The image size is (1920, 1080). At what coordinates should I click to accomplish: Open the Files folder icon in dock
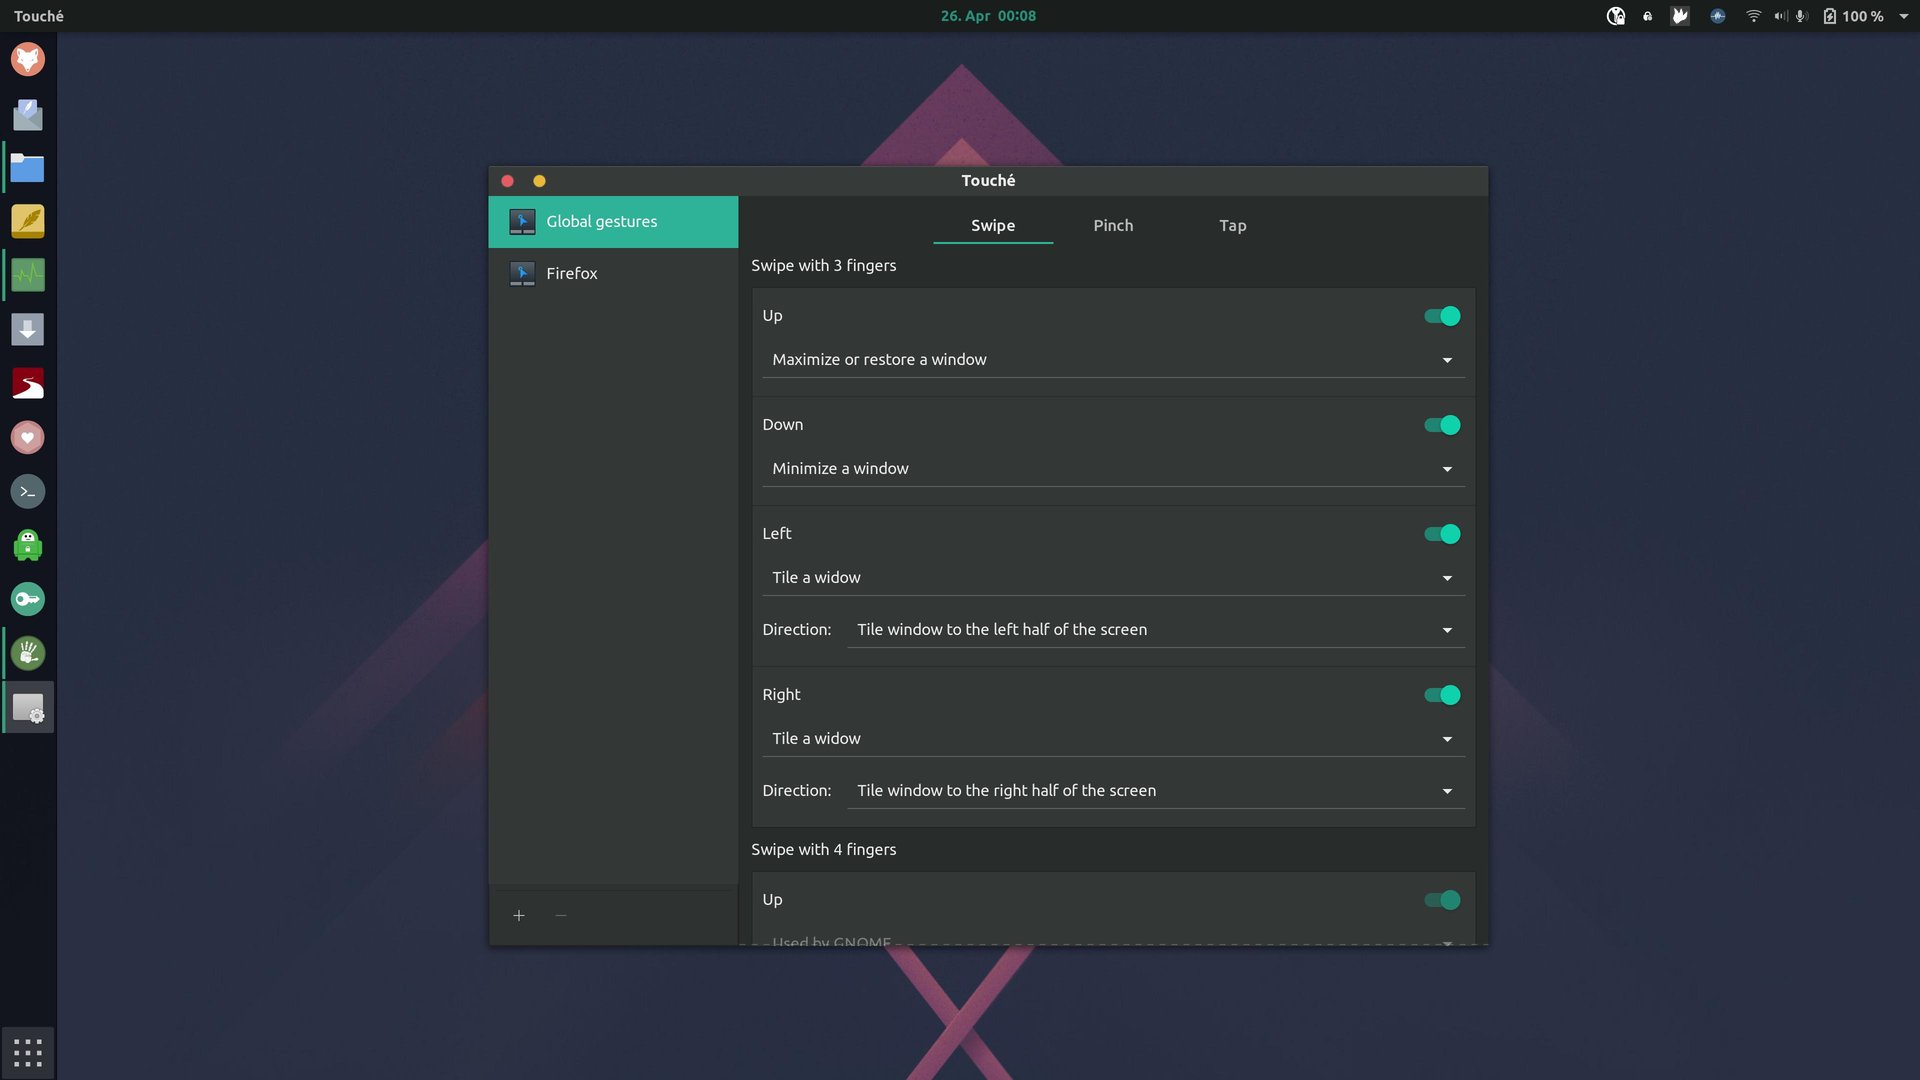(x=27, y=168)
